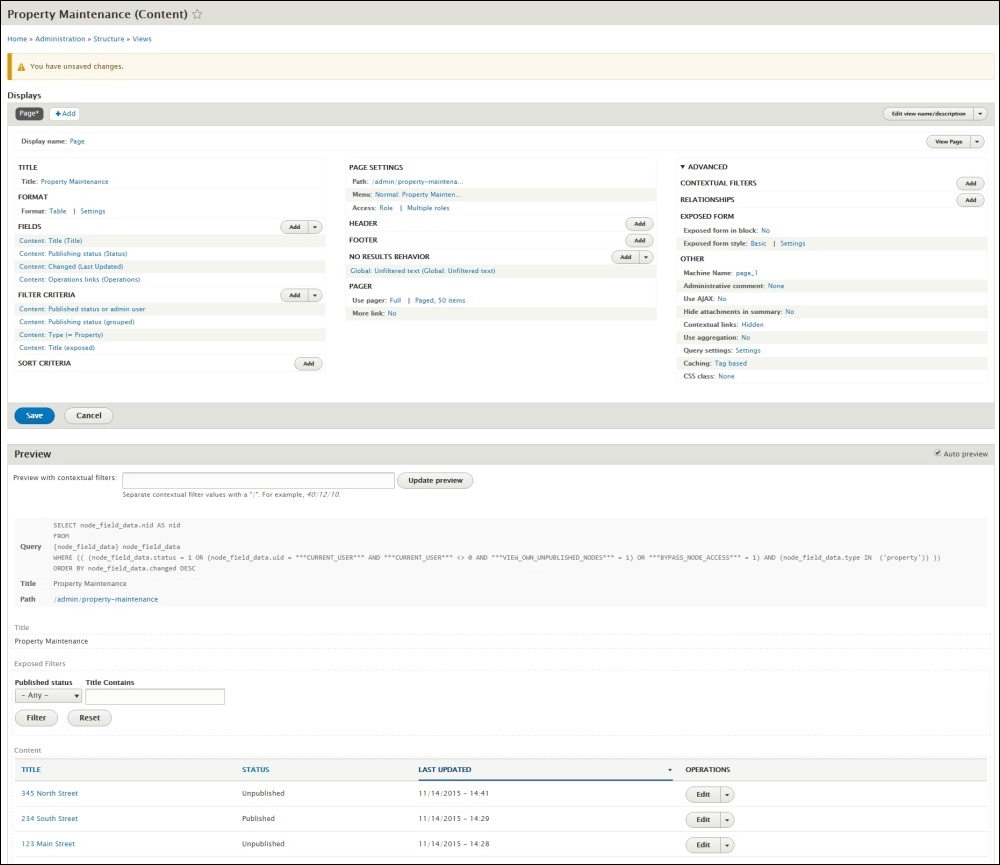Add a relationship

[971, 200]
